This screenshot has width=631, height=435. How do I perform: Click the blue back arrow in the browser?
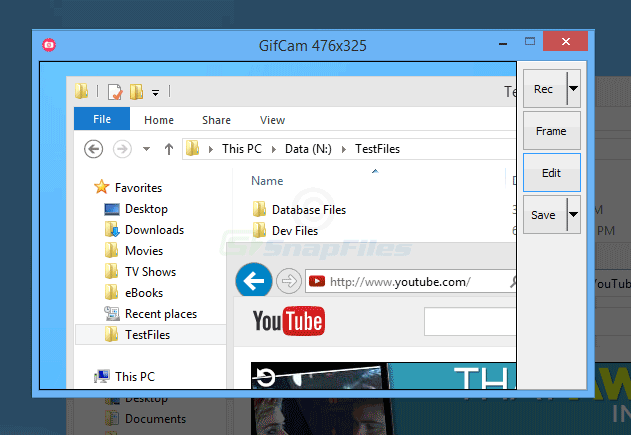tap(254, 282)
